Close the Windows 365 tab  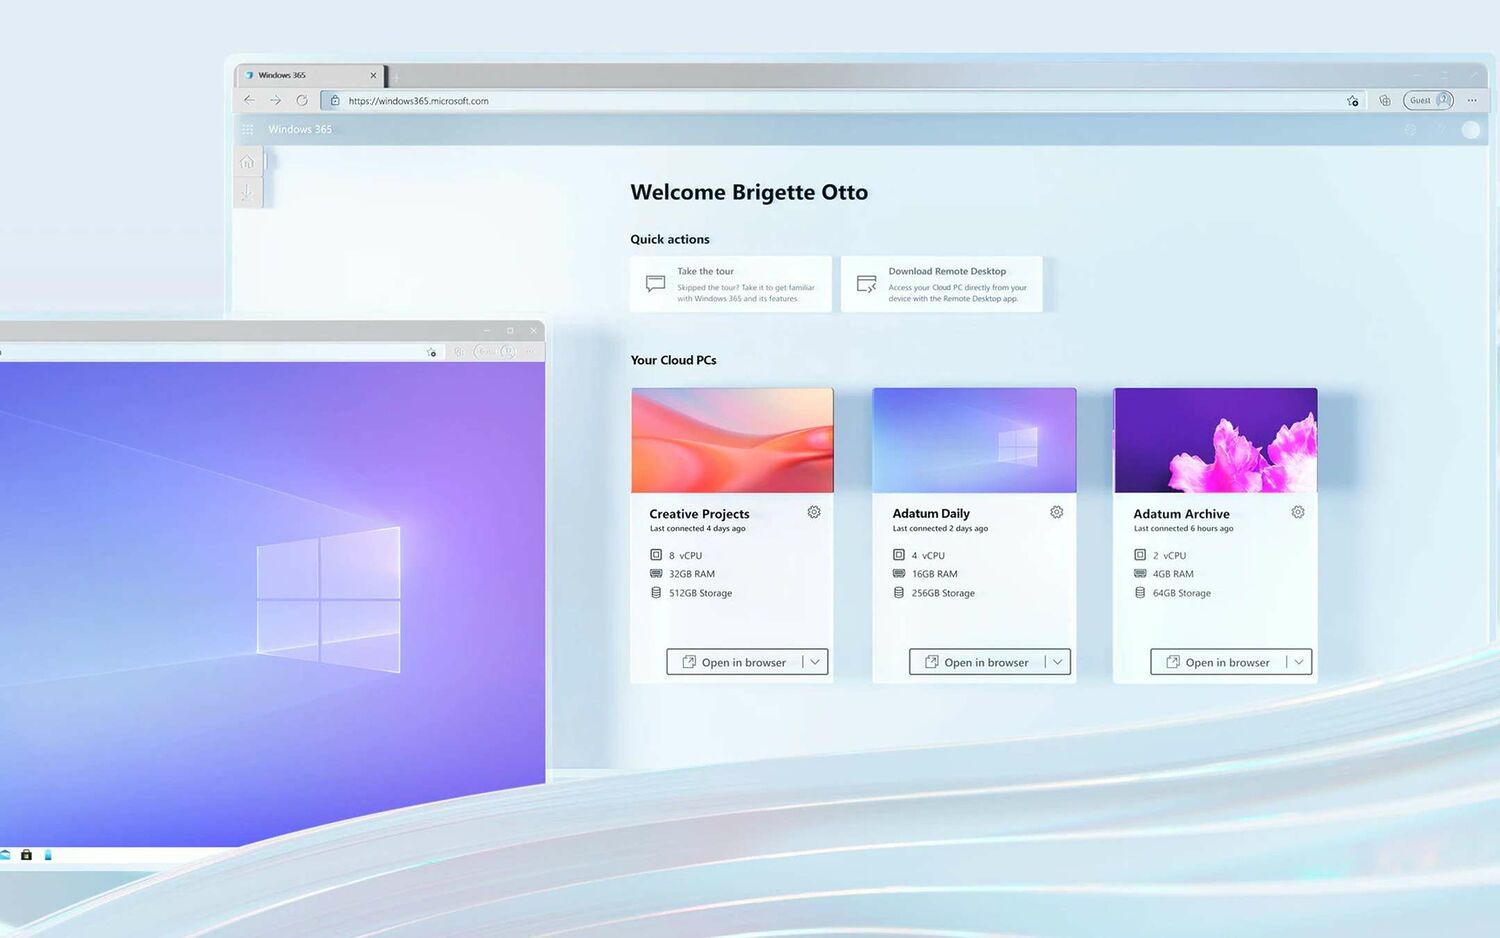[x=373, y=75]
